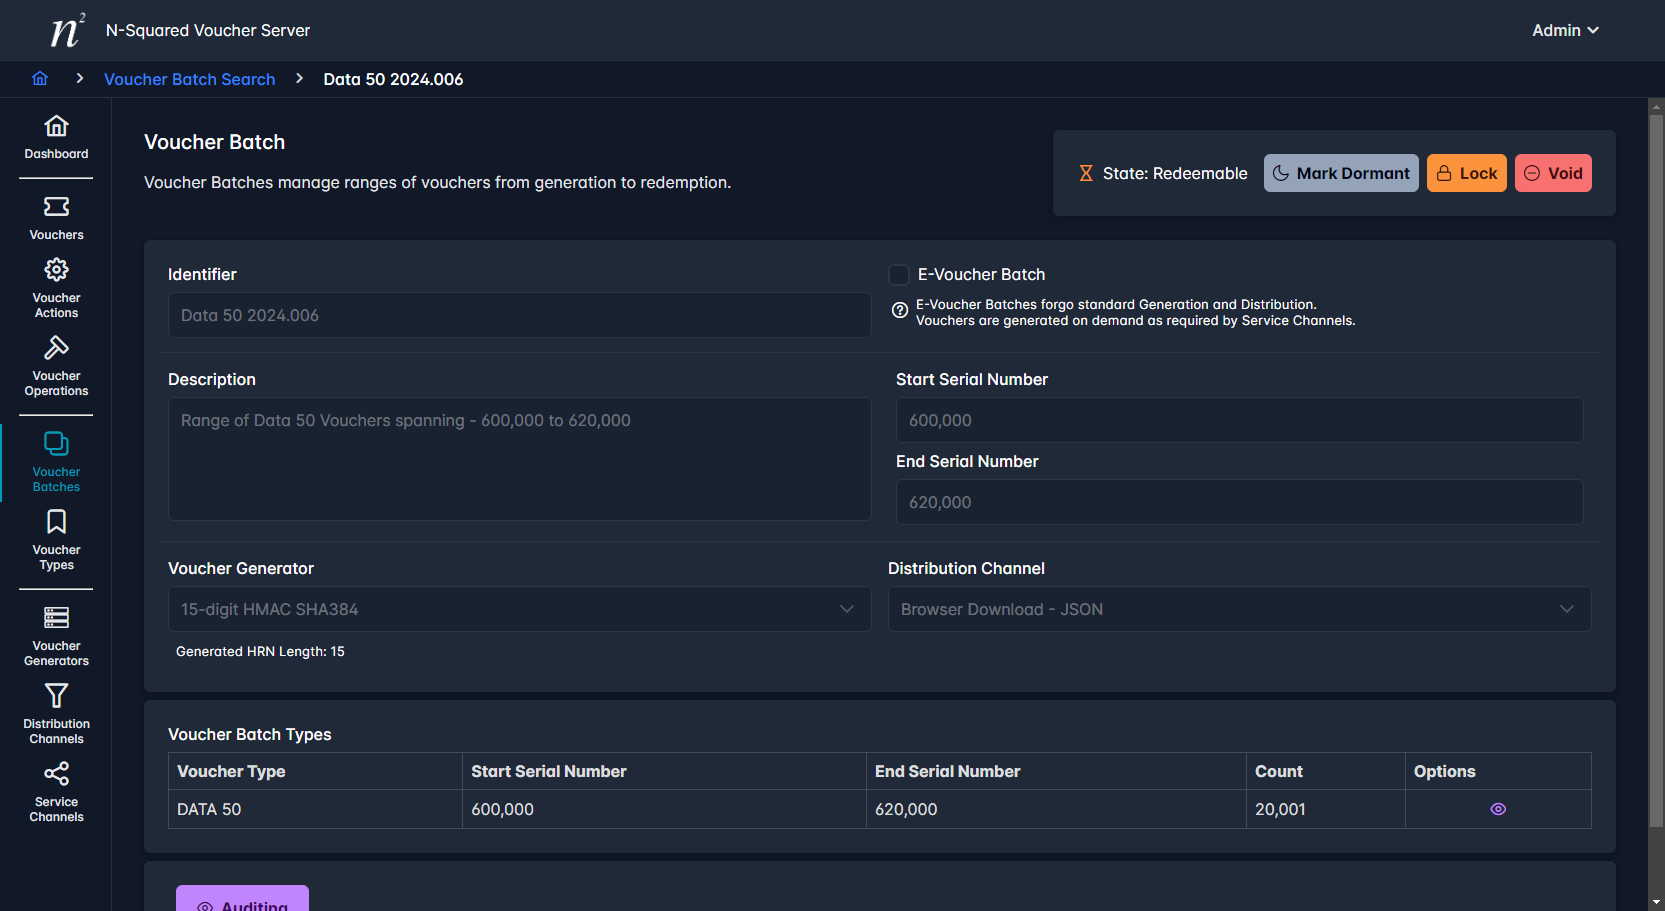Screen dimensions: 1665x911
Task: Click the orange Lock button
Action: pyautogui.click(x=1466, y=173)
